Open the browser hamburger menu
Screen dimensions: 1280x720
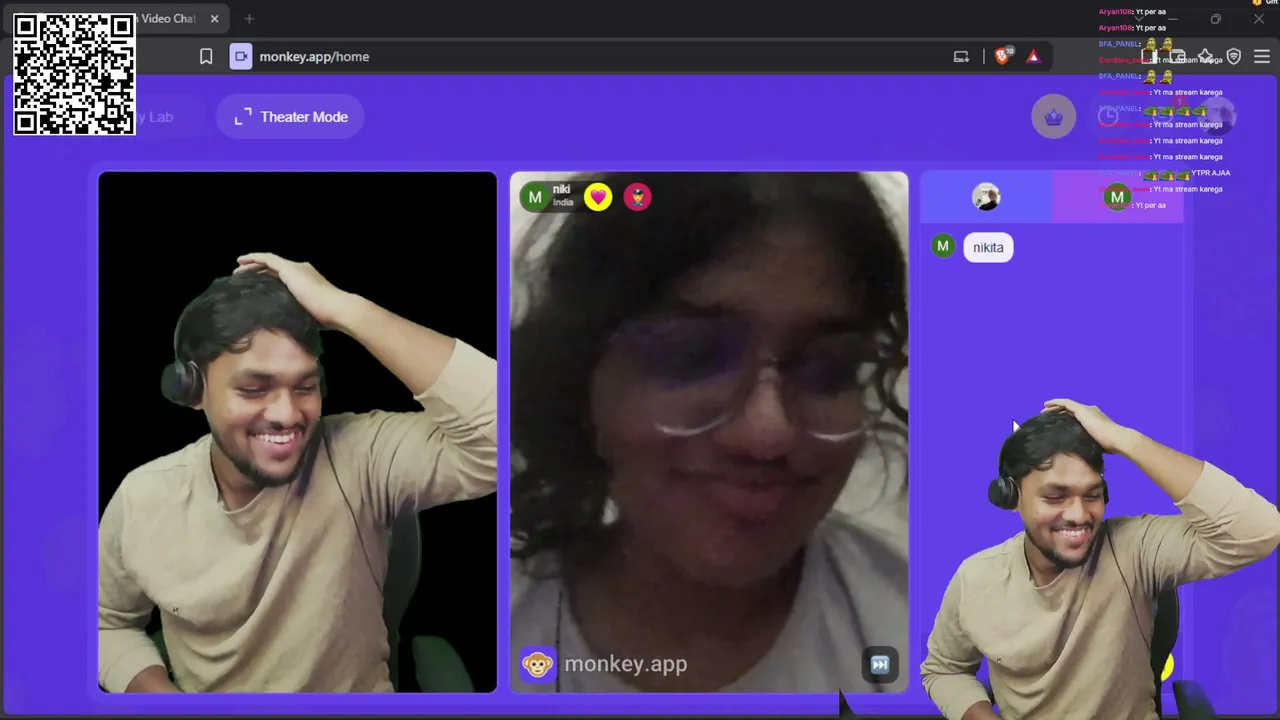(1262, 57)
